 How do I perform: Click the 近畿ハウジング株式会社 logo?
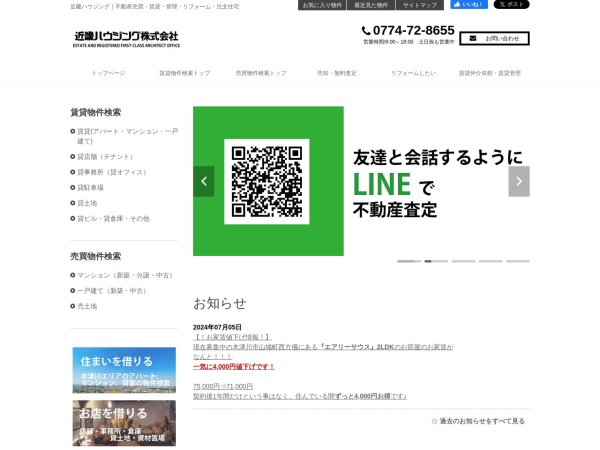pos(126,39)
